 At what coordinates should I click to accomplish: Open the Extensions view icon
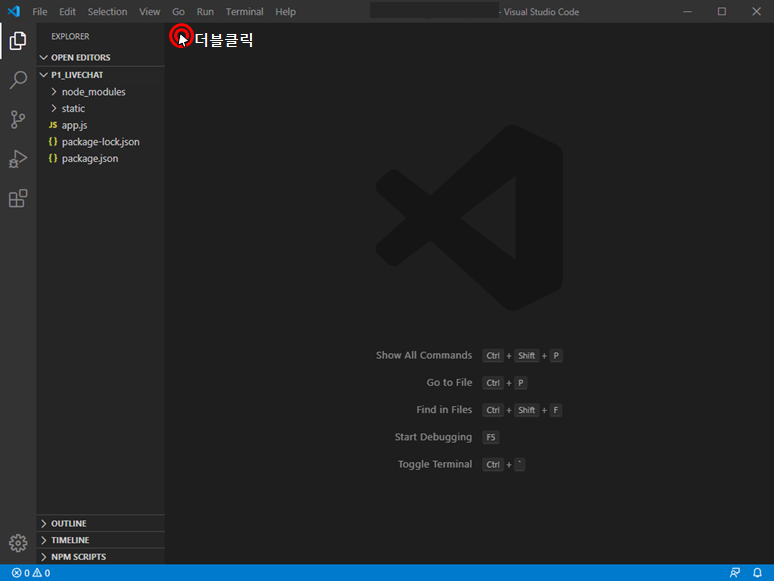click(x=18, y=198)
